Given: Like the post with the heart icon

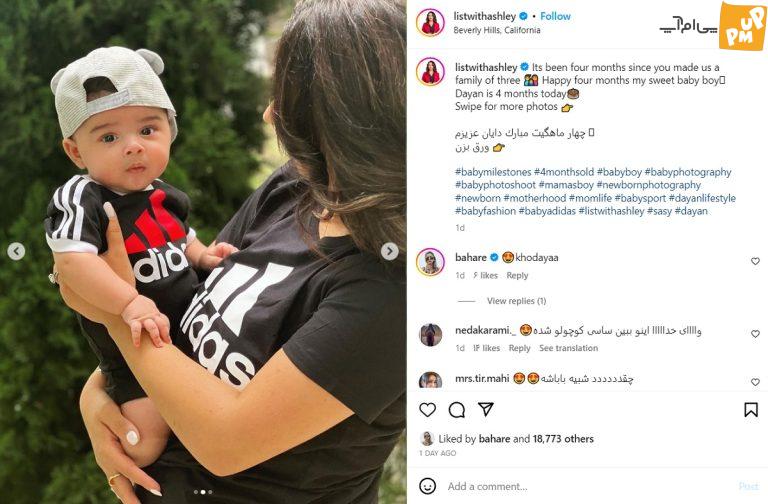Looking at the screenshot, I should point(428,409).
